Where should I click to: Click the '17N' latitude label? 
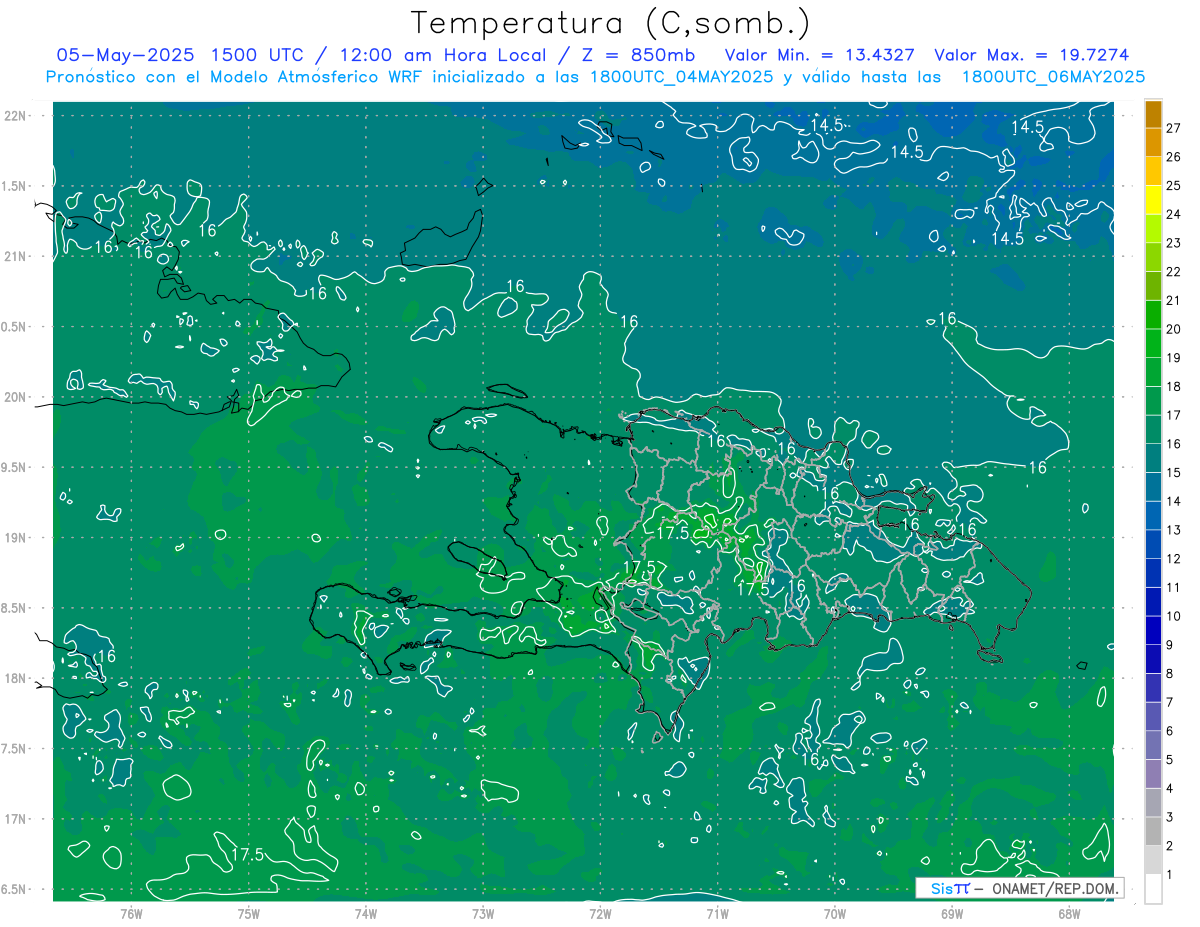[x=16, y=819]
